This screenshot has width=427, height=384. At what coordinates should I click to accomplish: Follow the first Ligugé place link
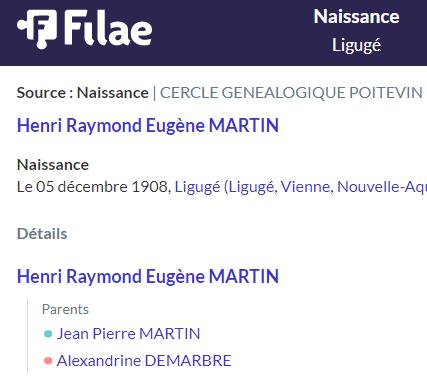click(x=197, y=187)
